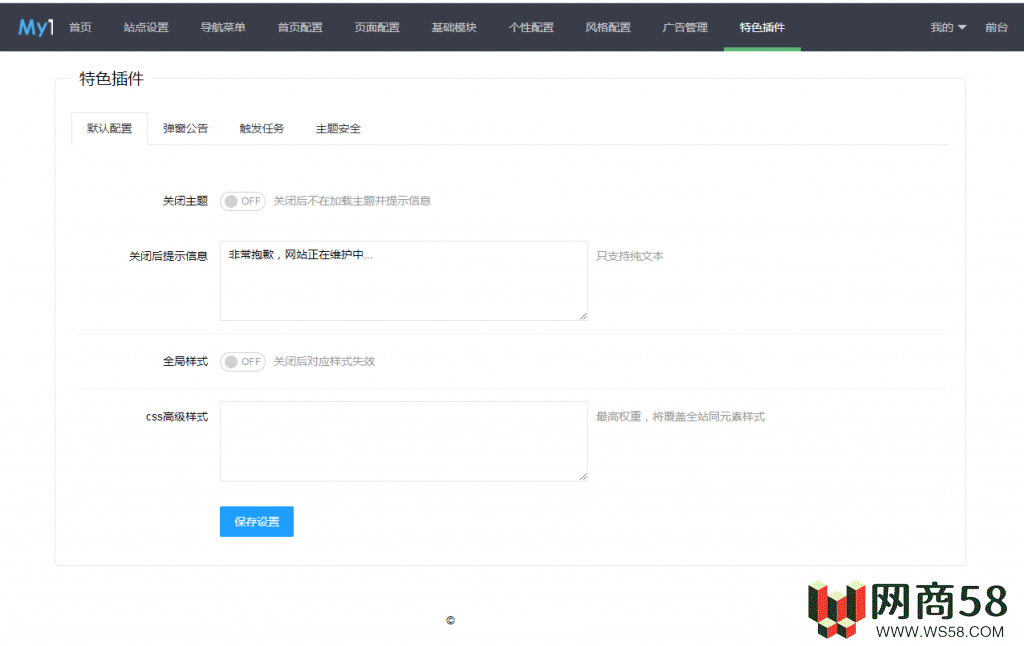Switch to the 触发任务 tab

(262, 128)
